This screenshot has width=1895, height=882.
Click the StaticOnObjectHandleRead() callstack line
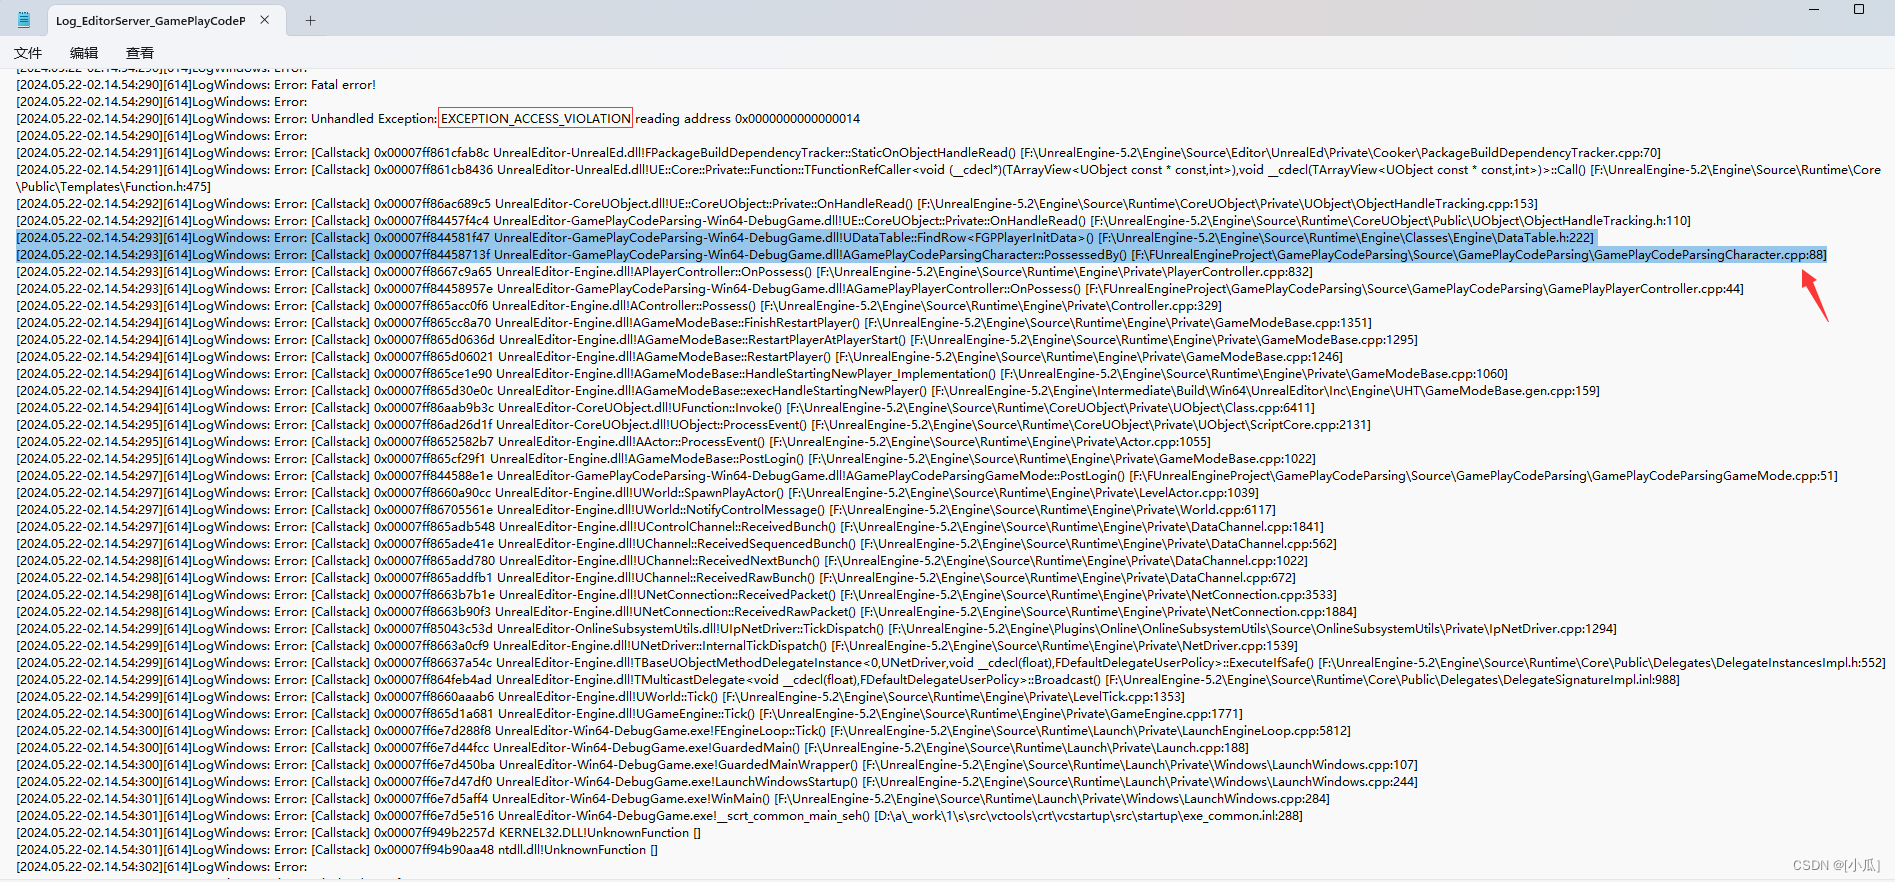(838, 153)
